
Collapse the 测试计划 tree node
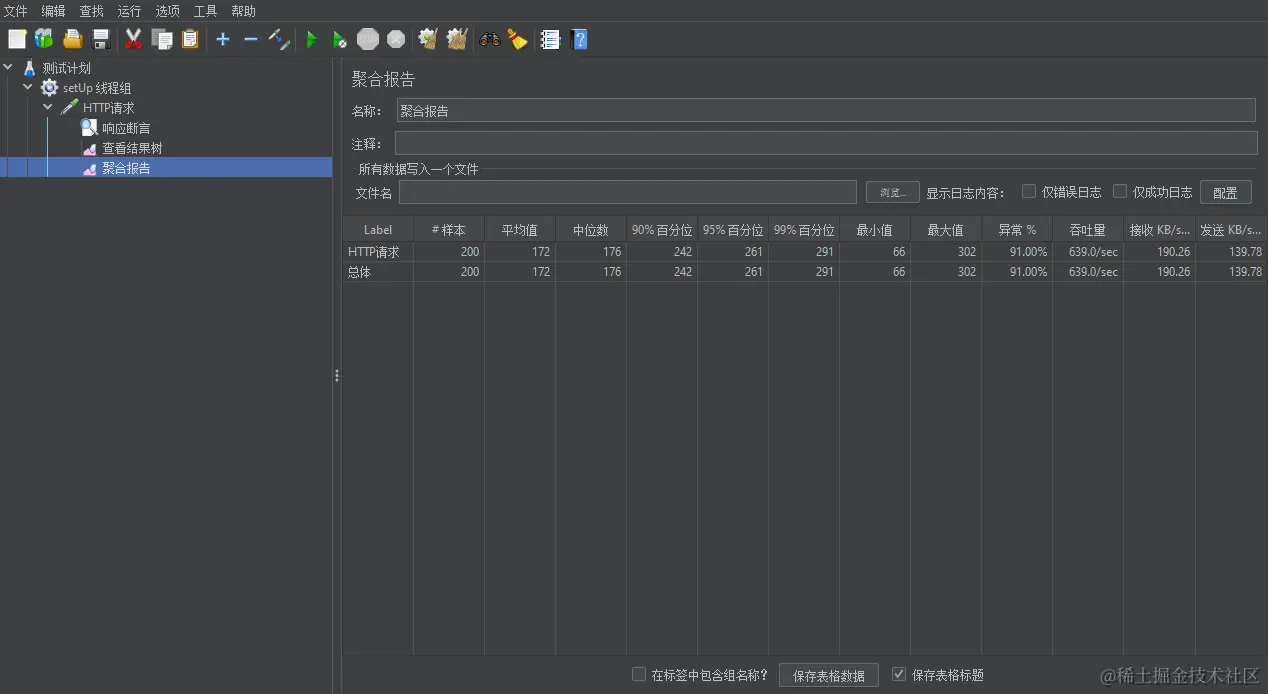pos(9,68)
